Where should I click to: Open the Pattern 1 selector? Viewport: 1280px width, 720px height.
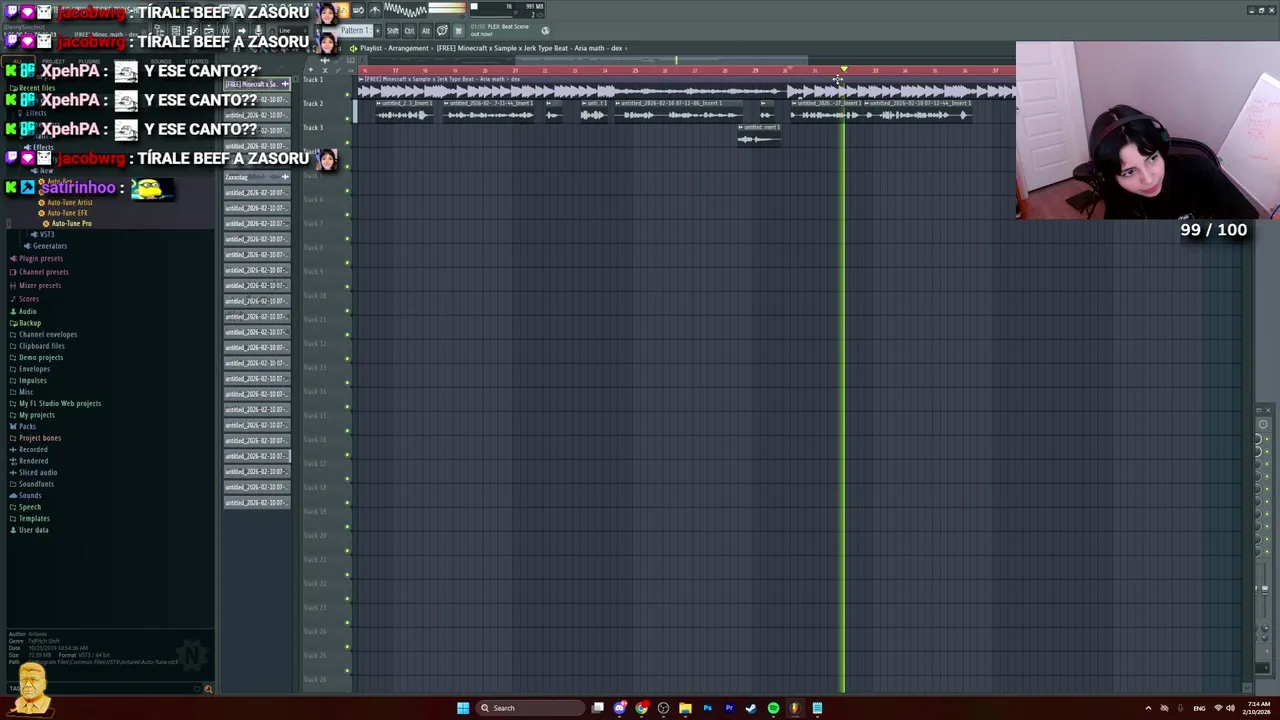click(355, 30)
